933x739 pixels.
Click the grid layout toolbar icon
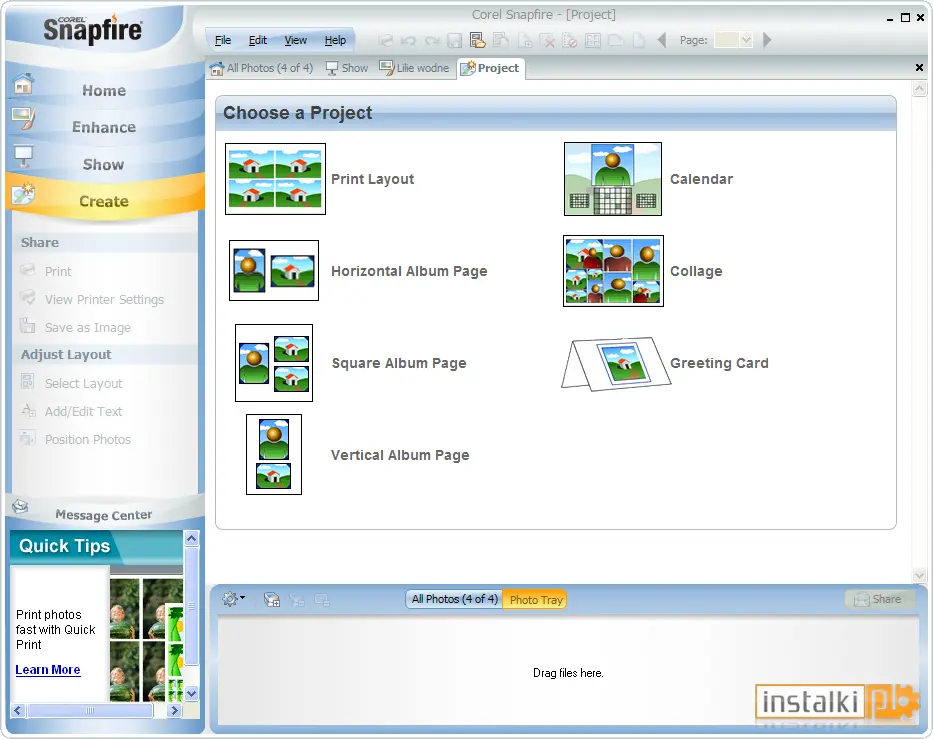pos(593,40)
